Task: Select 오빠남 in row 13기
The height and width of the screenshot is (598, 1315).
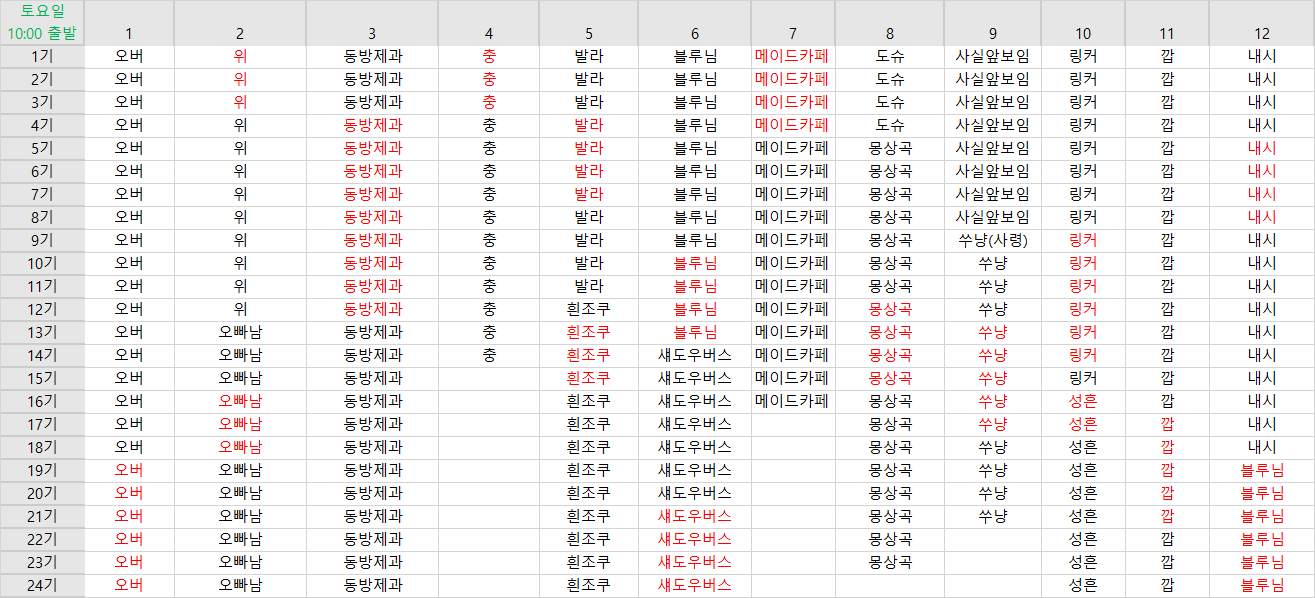Action: click(240, 332)
